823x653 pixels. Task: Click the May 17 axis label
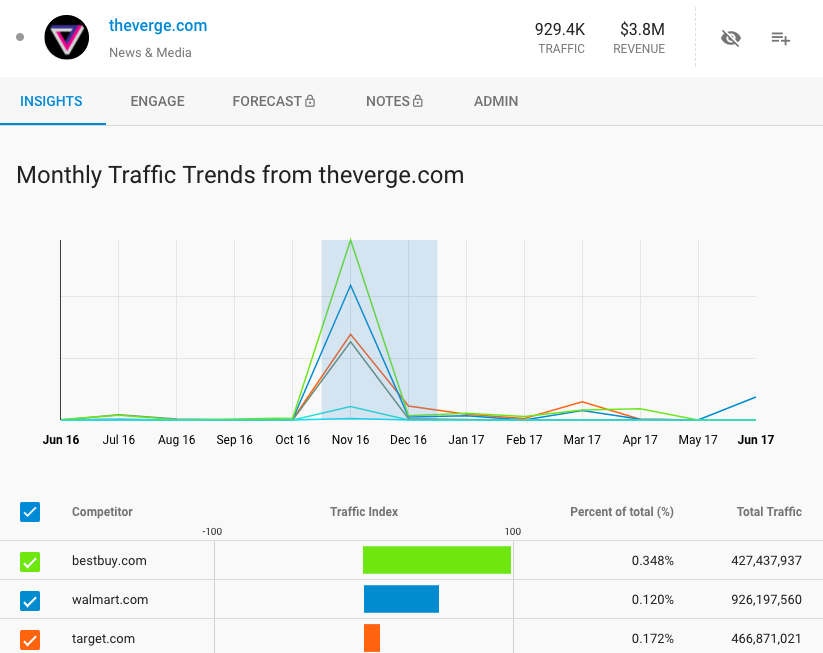698,440
